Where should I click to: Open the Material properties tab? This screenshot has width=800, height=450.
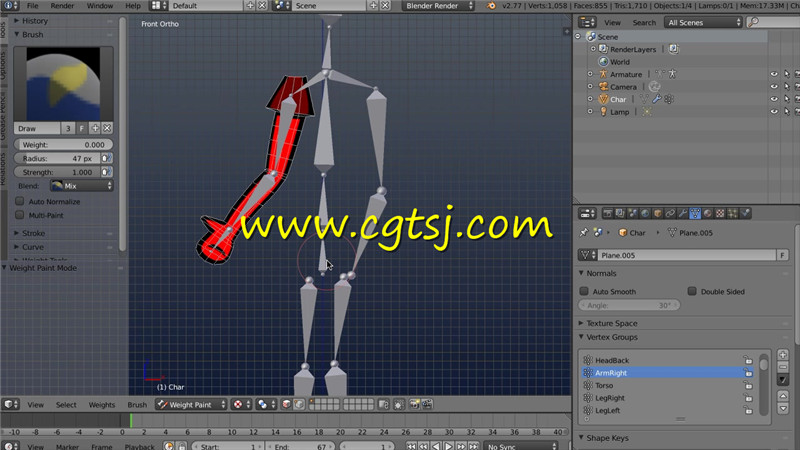[708, 213]
